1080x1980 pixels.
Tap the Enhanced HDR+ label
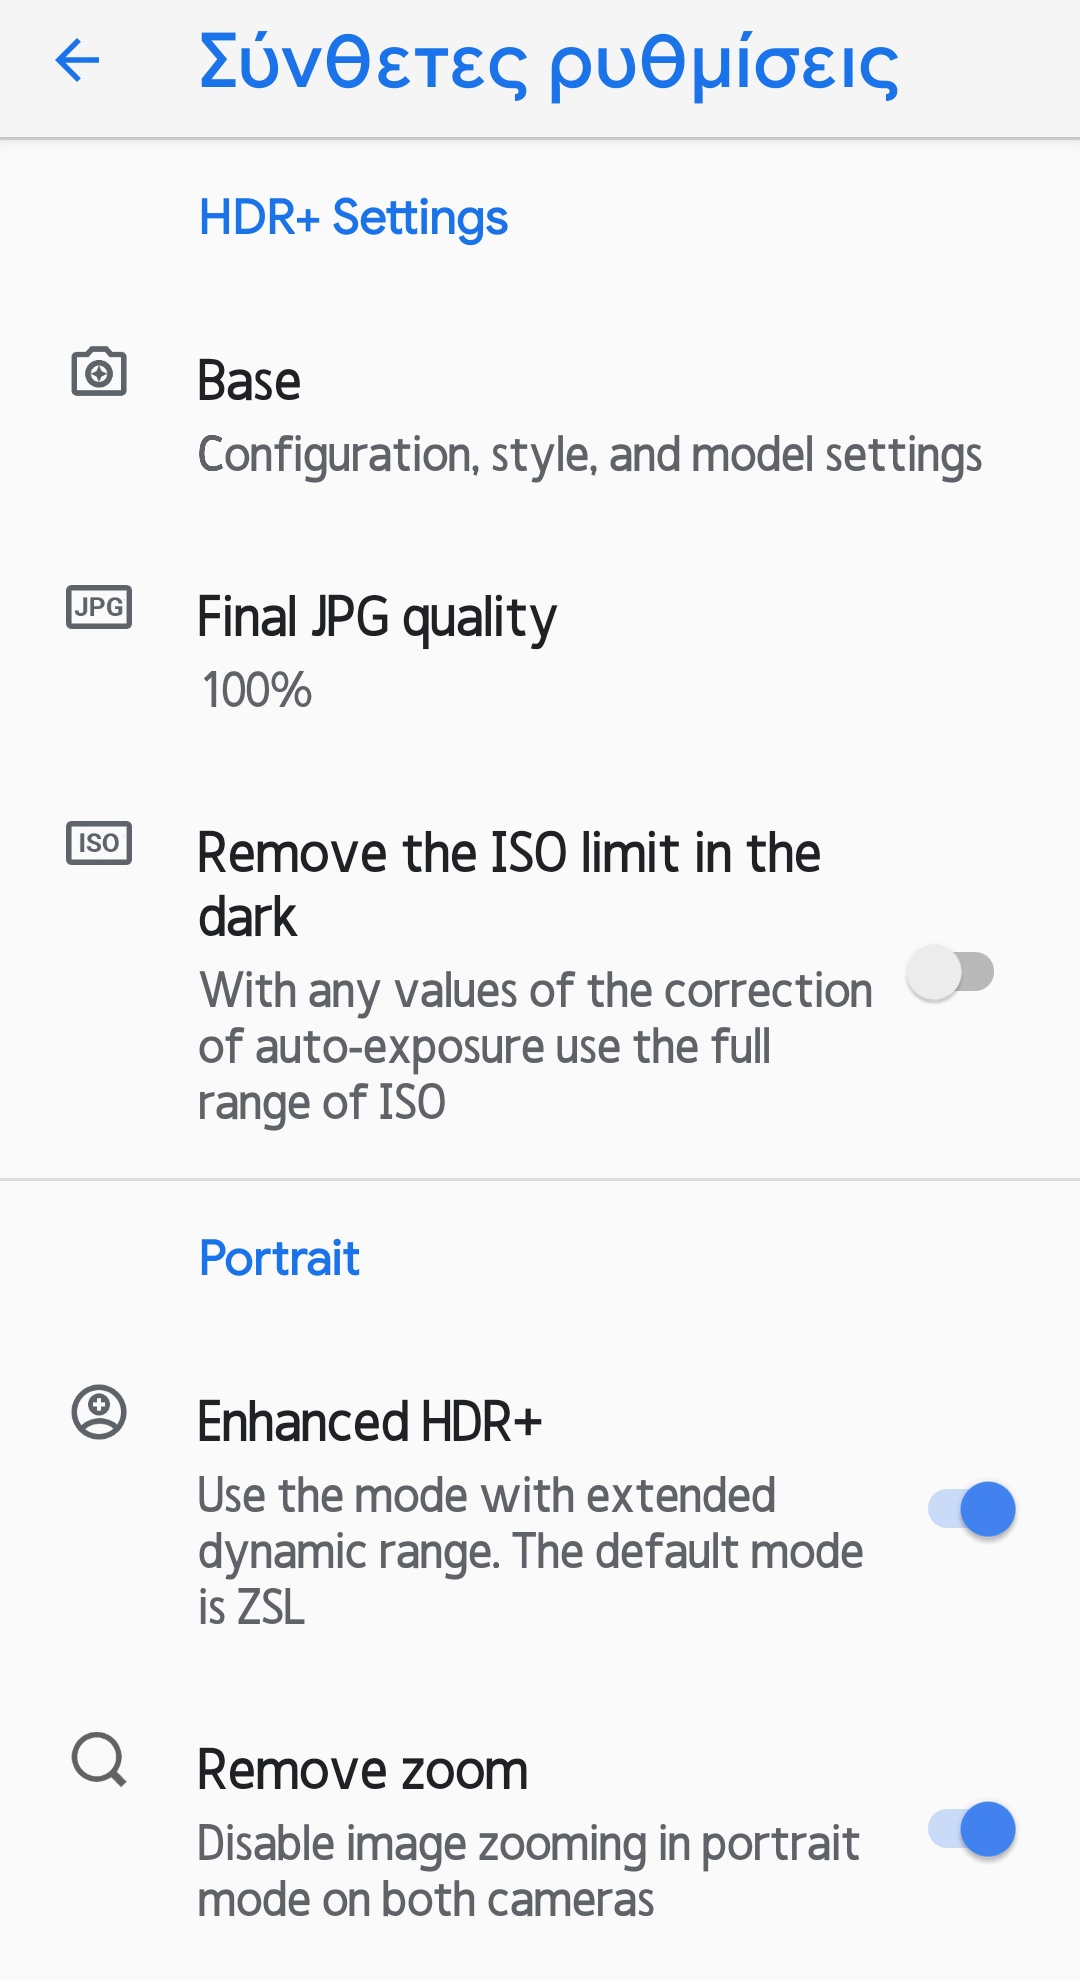369,1422
